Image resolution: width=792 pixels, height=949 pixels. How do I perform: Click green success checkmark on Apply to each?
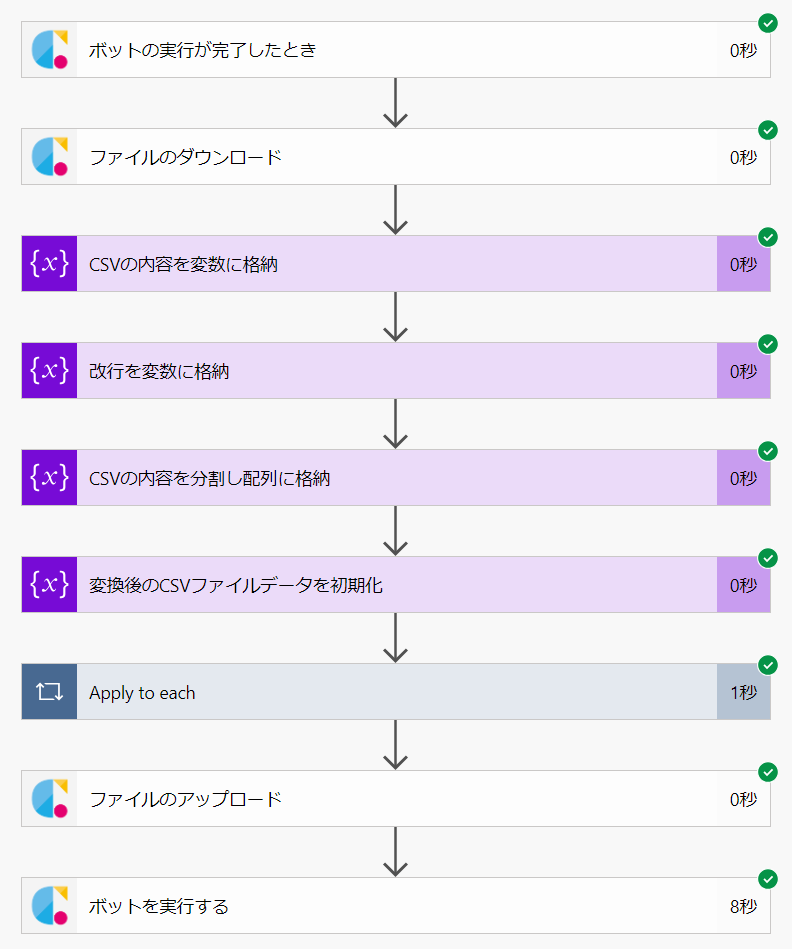click(768, 665)
